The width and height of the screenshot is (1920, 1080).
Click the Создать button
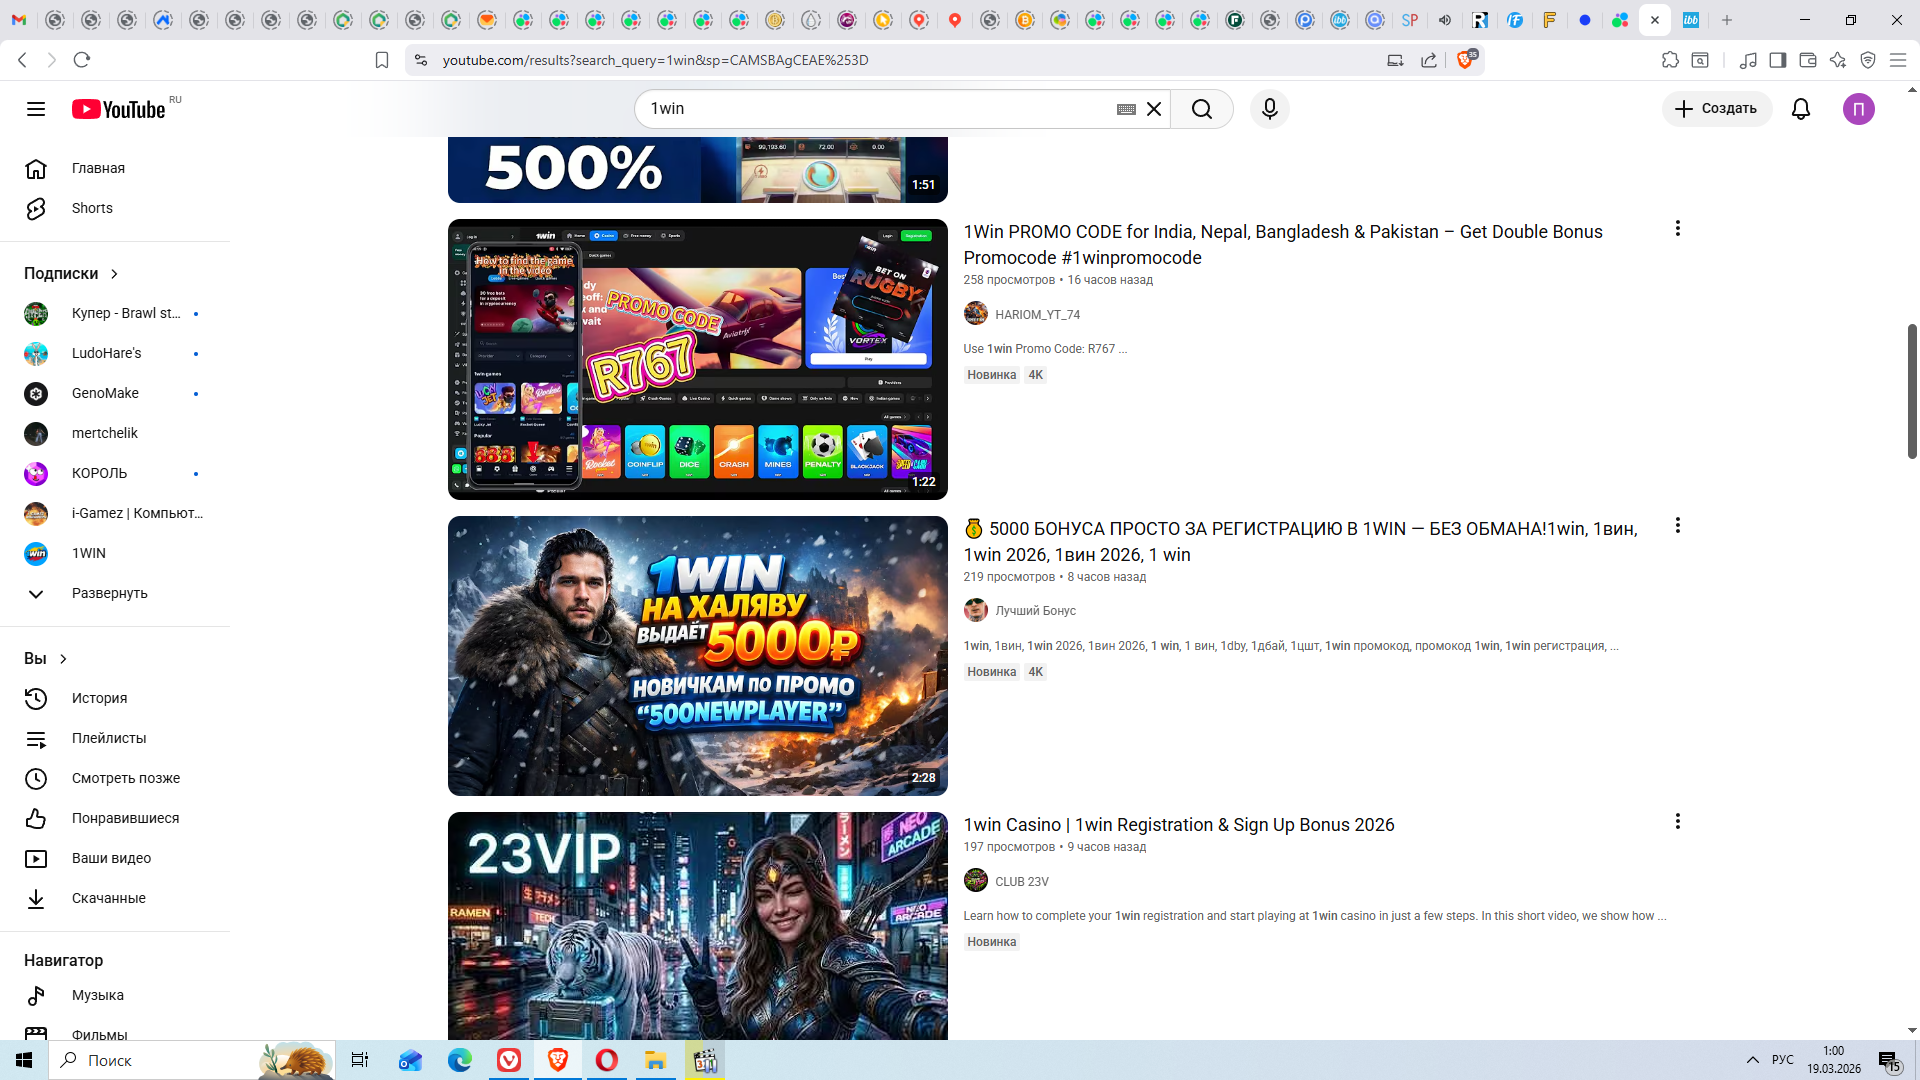[x=1716, y=109]
